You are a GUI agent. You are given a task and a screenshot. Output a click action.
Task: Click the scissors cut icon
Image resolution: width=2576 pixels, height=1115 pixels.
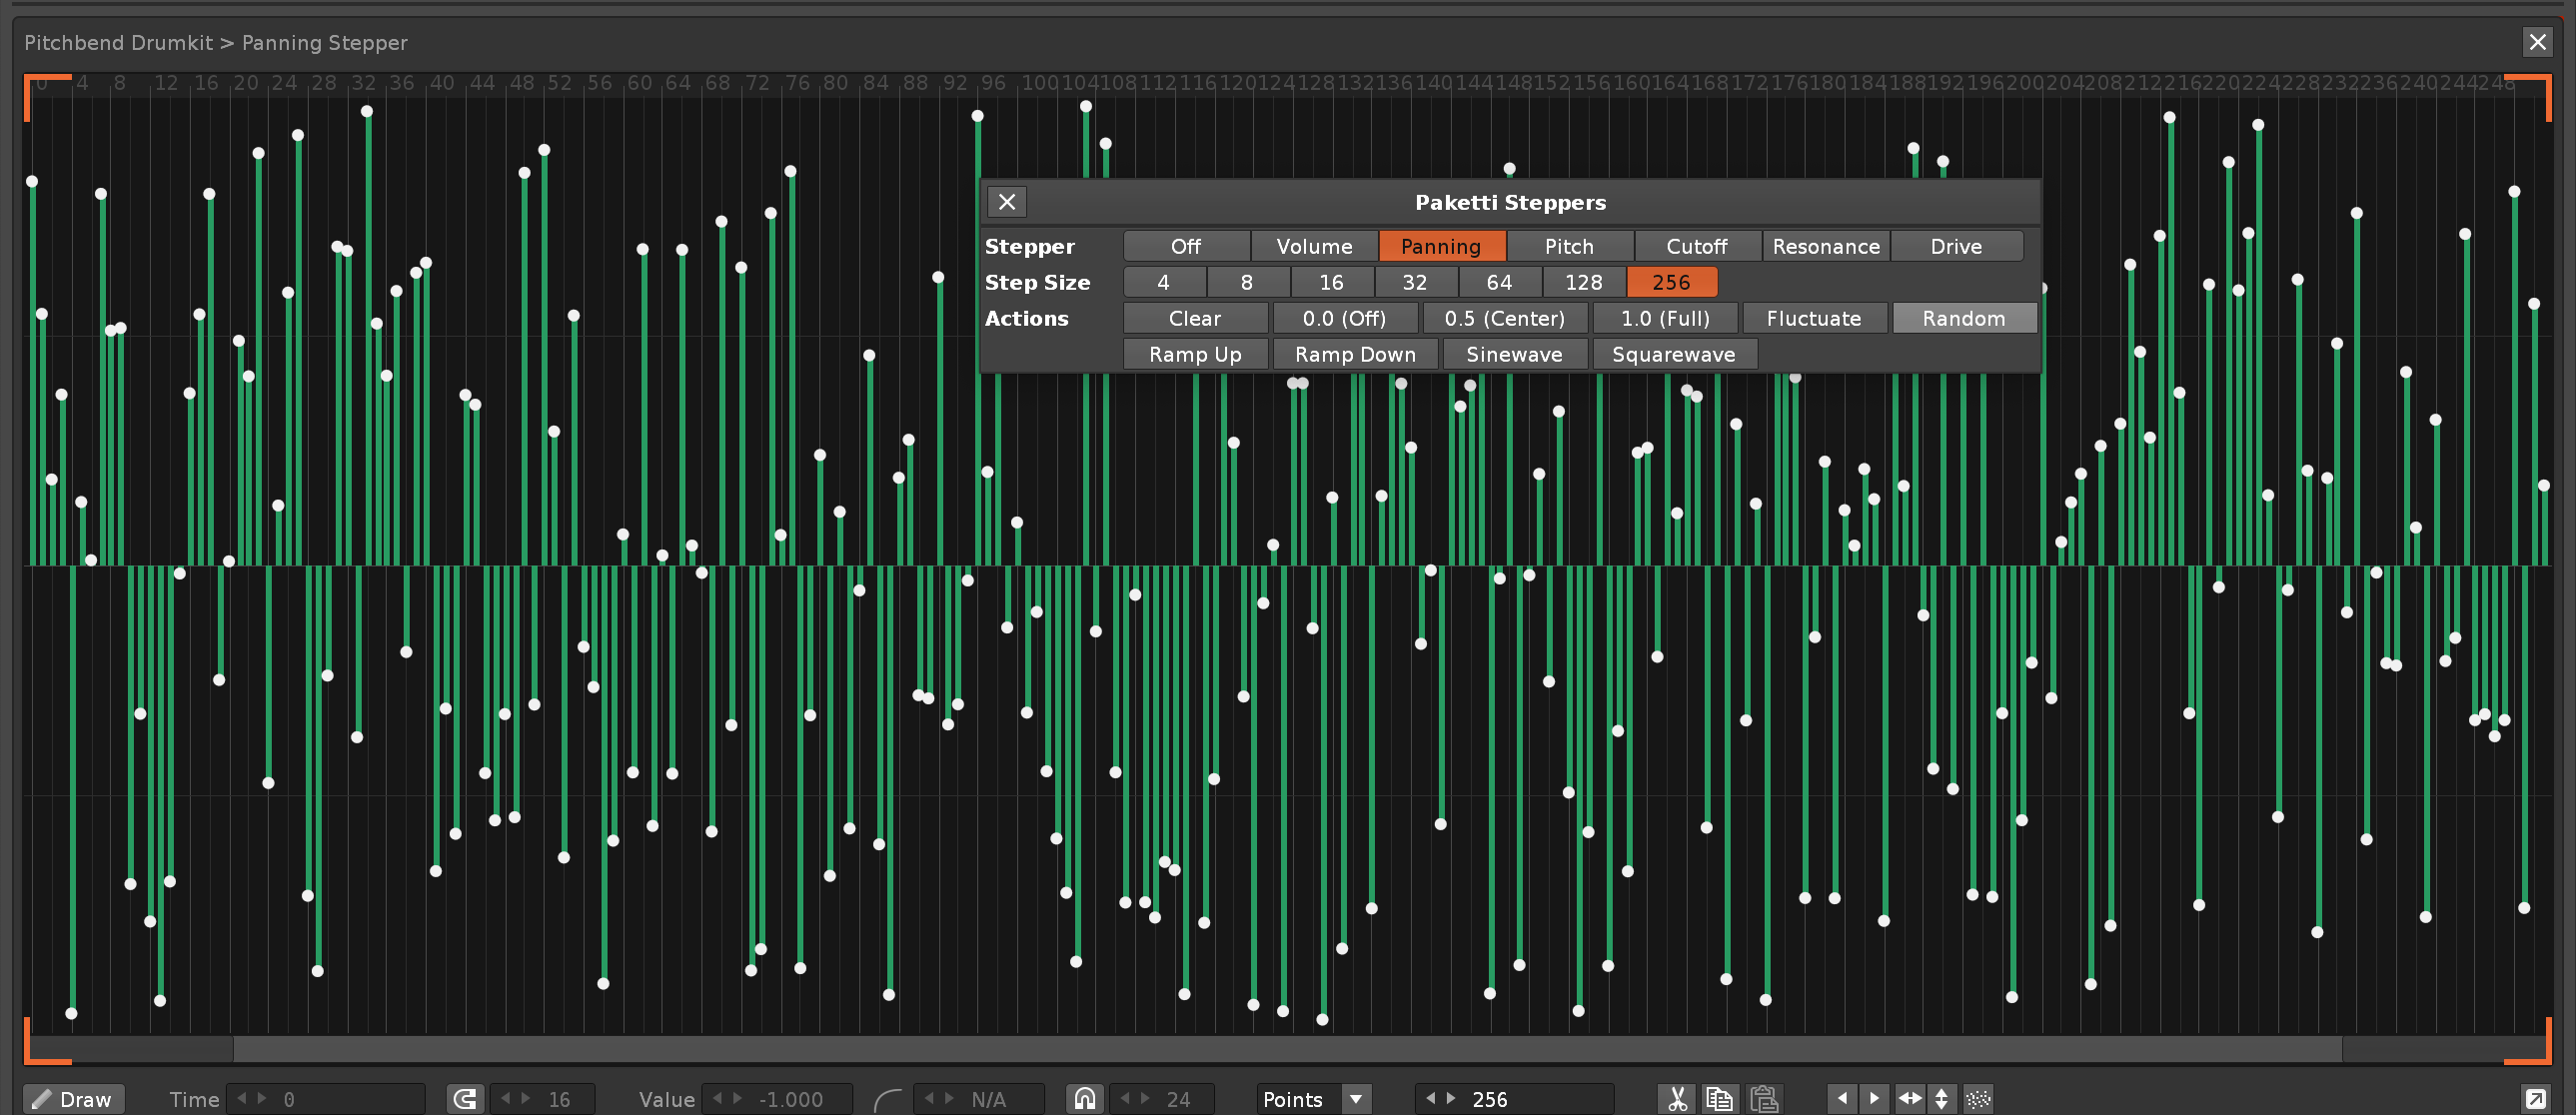click(x=1677, y=1099)
